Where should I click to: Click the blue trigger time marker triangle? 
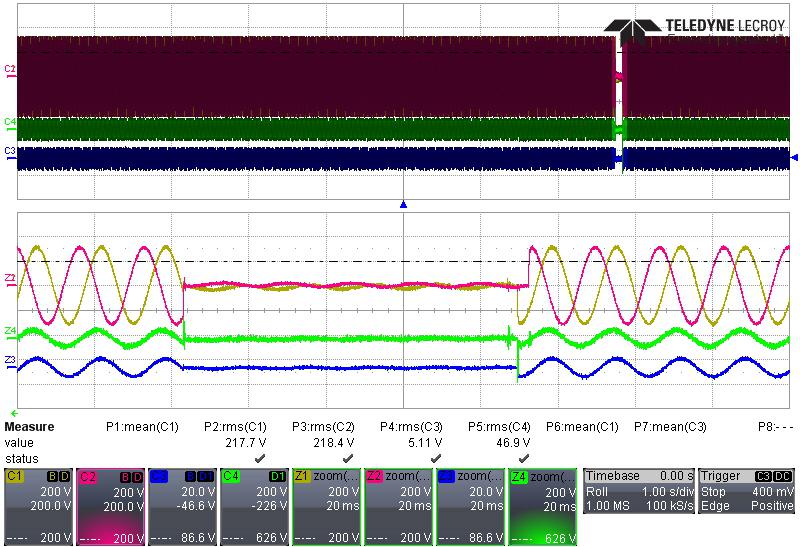(403, 204)
